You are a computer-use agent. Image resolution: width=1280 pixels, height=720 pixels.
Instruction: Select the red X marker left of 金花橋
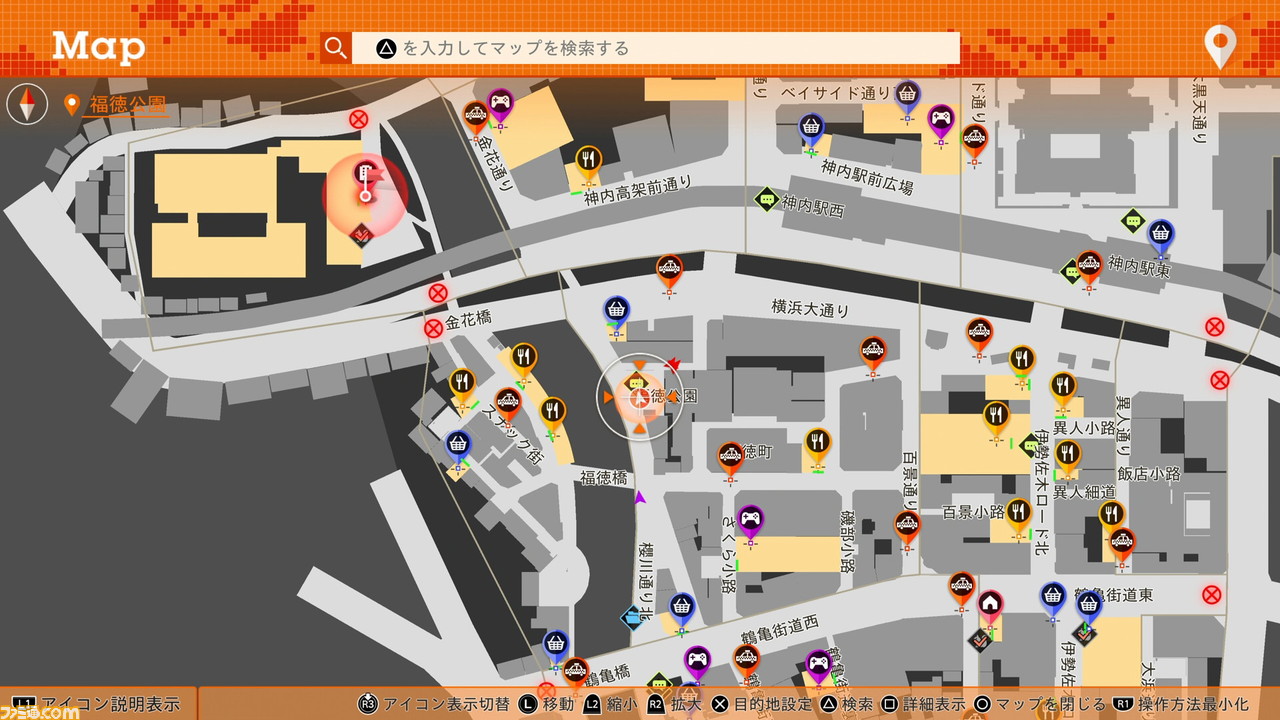(x=433, y=328)
